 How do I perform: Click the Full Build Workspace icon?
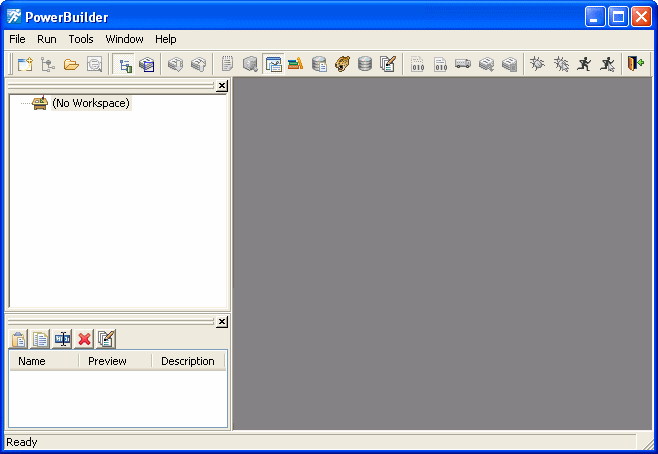tap(440, 64)
